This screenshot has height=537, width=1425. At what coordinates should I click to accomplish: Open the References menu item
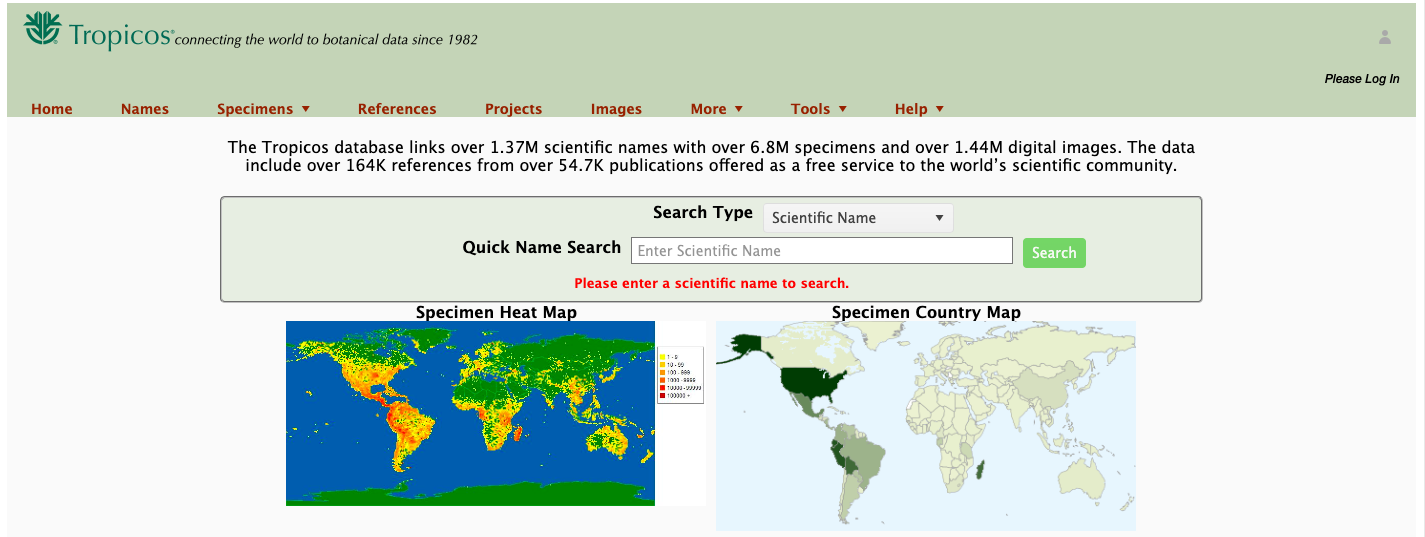click(397, 109)
